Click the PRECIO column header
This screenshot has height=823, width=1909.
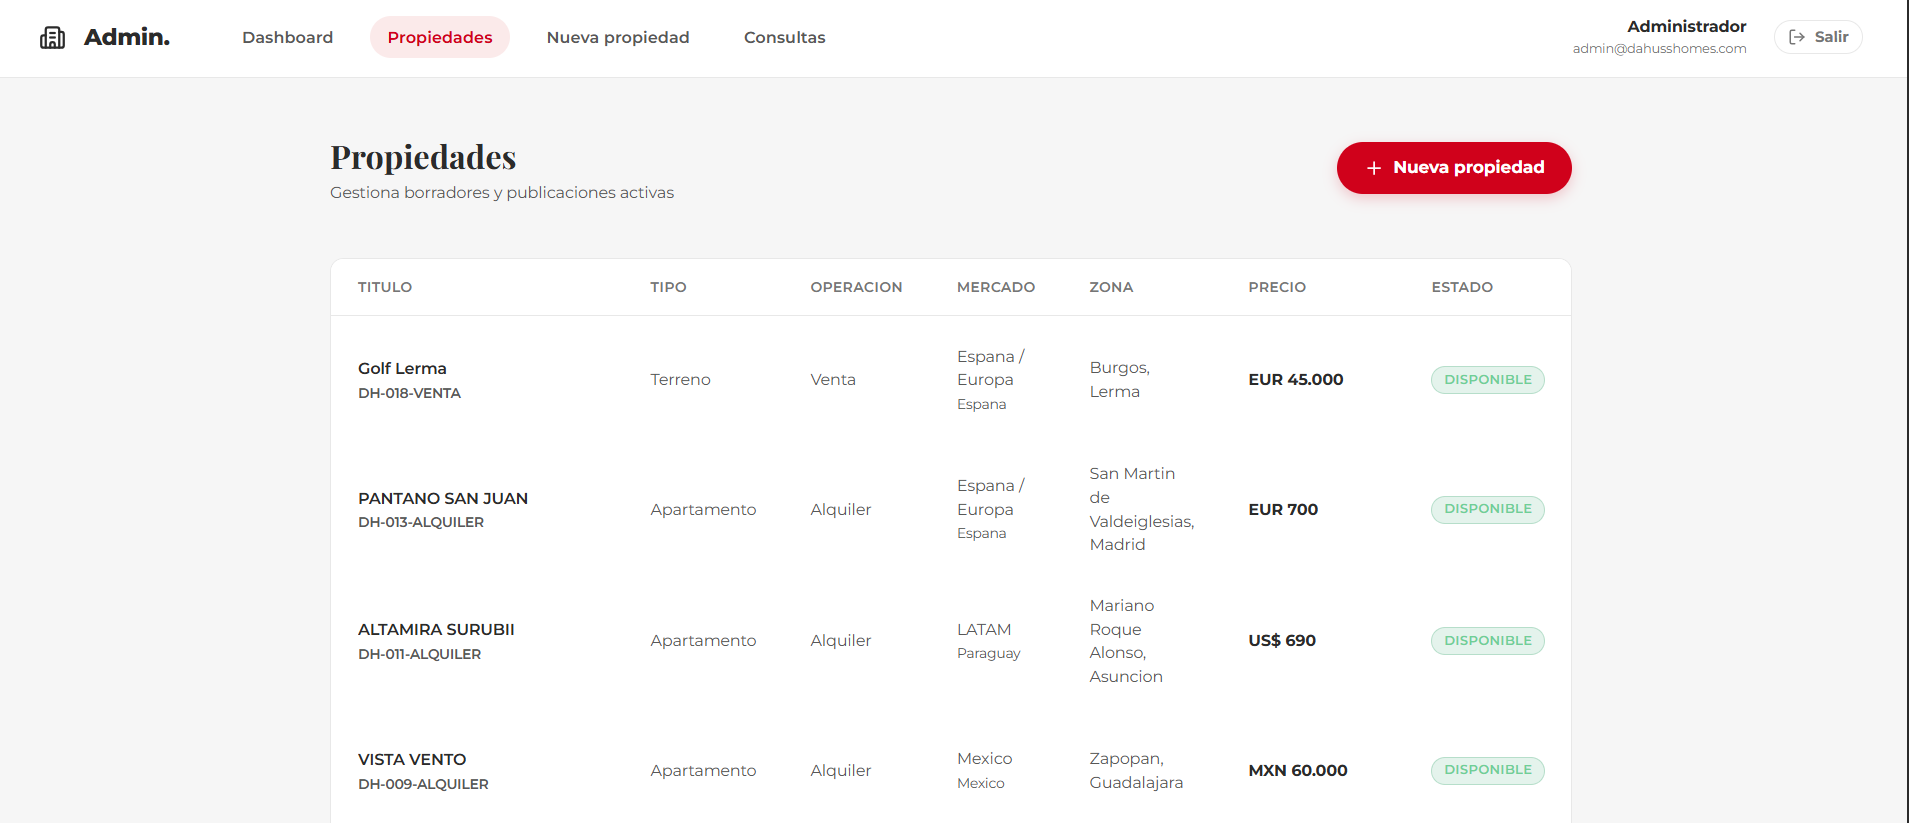click(1277, 287)
